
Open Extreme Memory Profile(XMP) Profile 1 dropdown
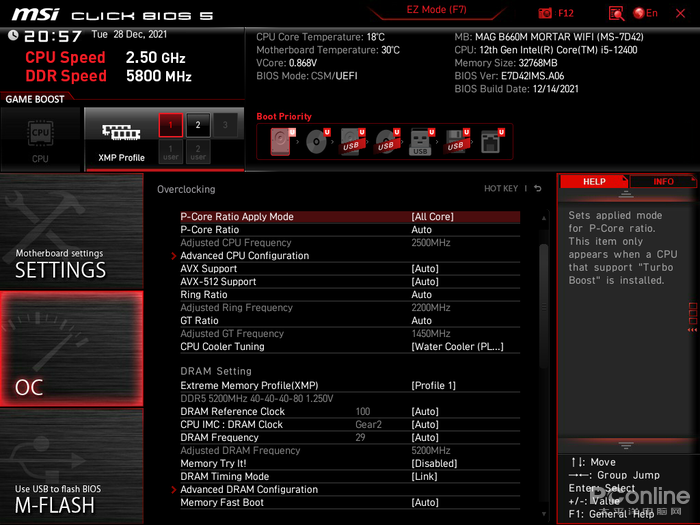433,386
